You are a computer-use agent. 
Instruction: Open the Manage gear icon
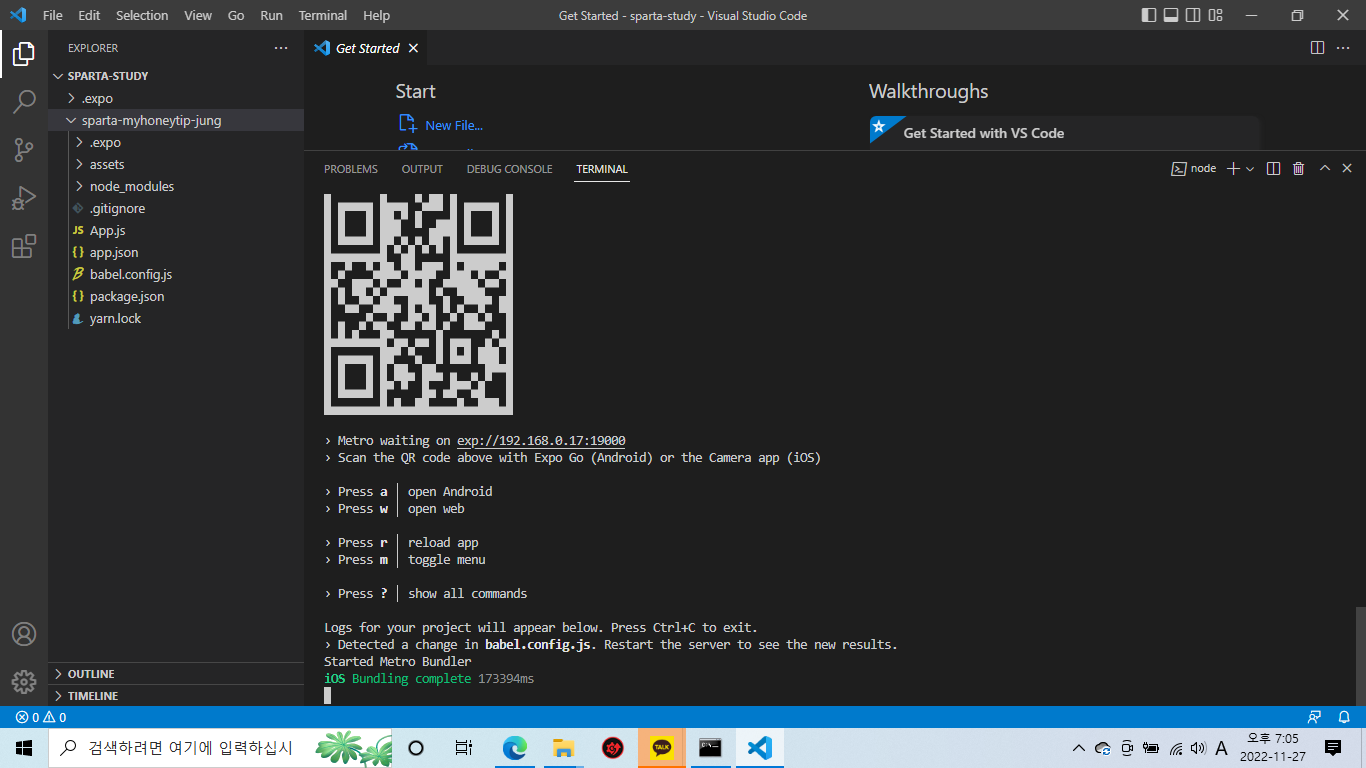coord(24,682)
